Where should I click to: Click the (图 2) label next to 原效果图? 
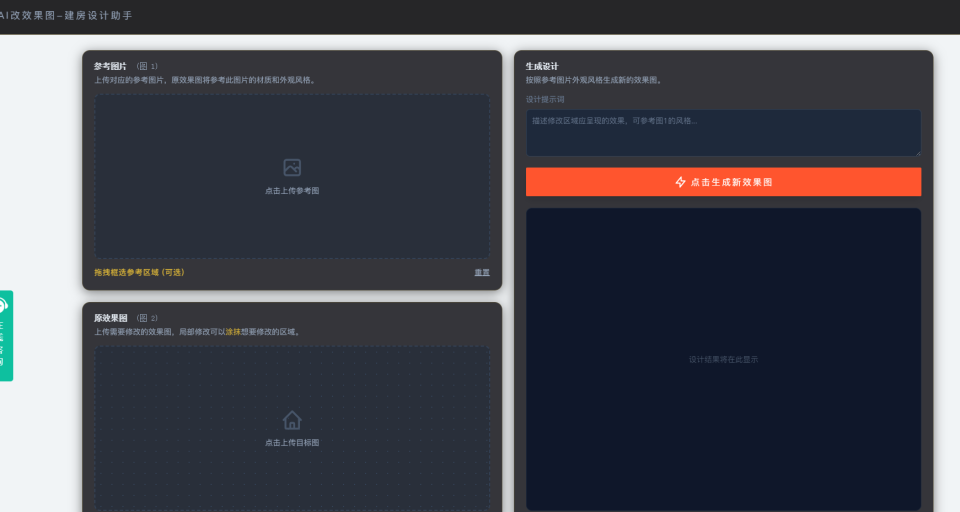pos(147,318)
